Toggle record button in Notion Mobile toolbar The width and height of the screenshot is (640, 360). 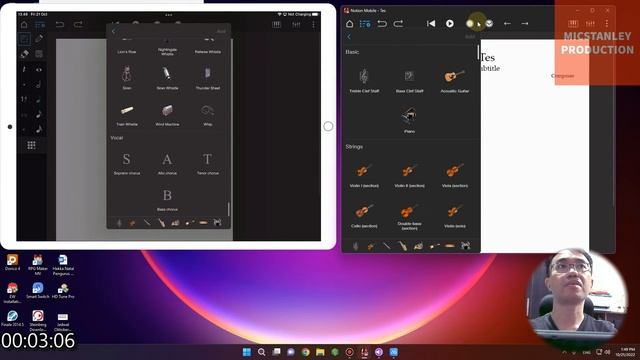470,24
